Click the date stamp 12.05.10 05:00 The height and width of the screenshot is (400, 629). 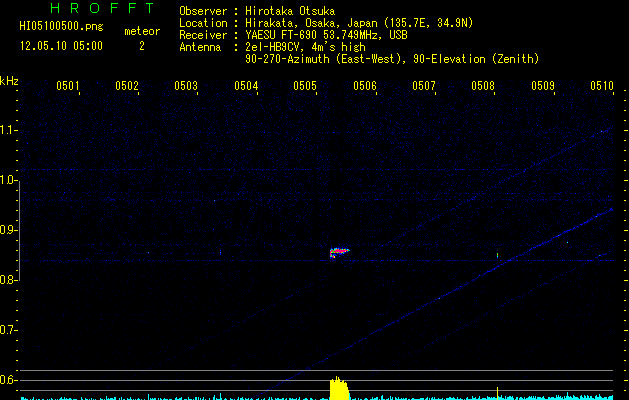pos(61,46)
